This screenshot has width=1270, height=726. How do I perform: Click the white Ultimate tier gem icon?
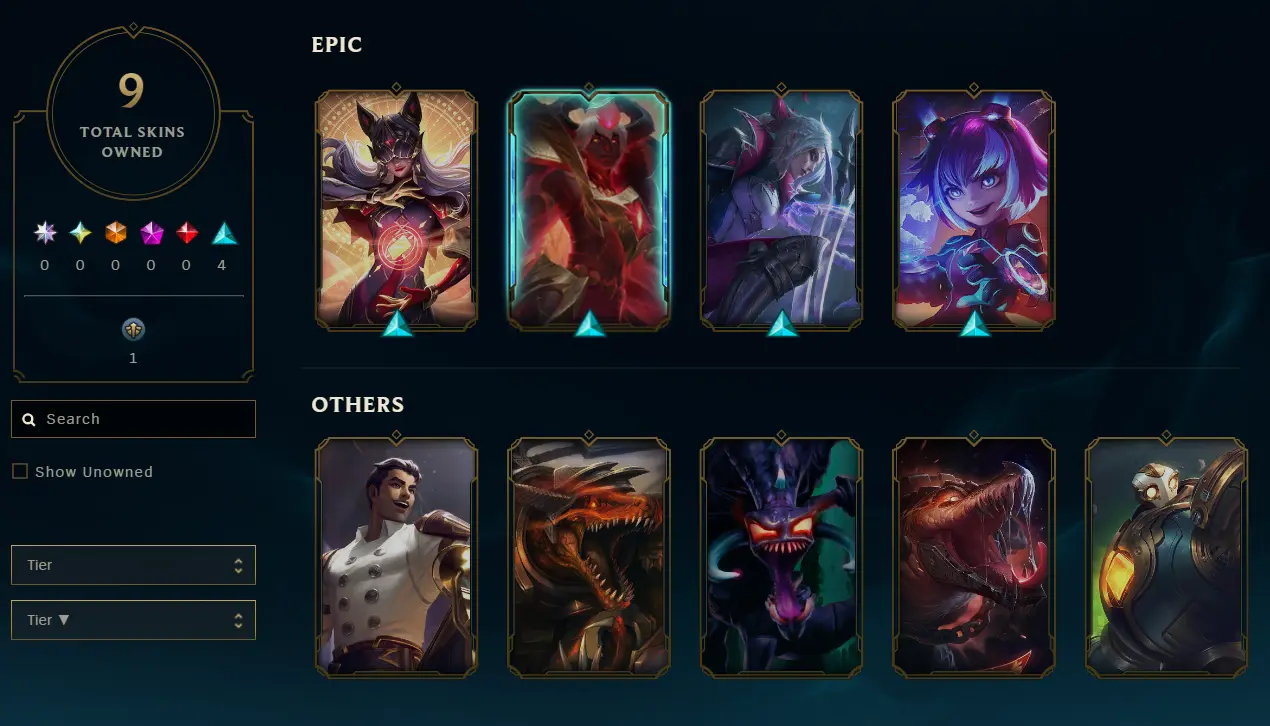coord(44,233)
